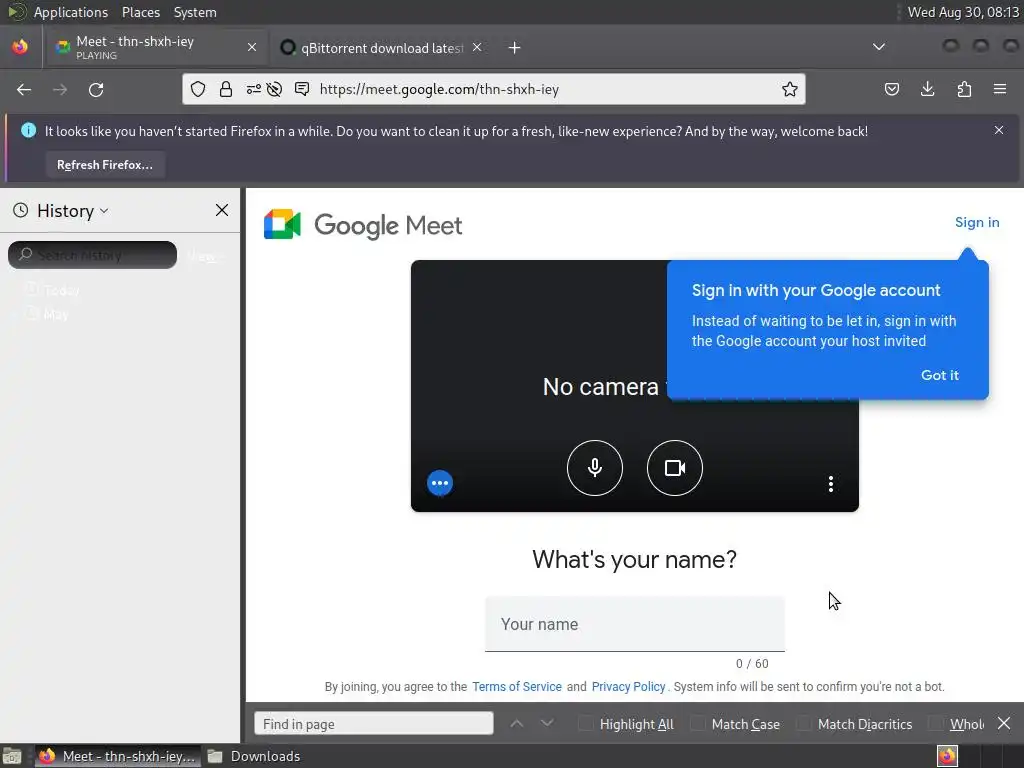The height and width of the screenshot is (768, 1024).
Task: Toggle the microphone in Meet preview
Action: 594,468
